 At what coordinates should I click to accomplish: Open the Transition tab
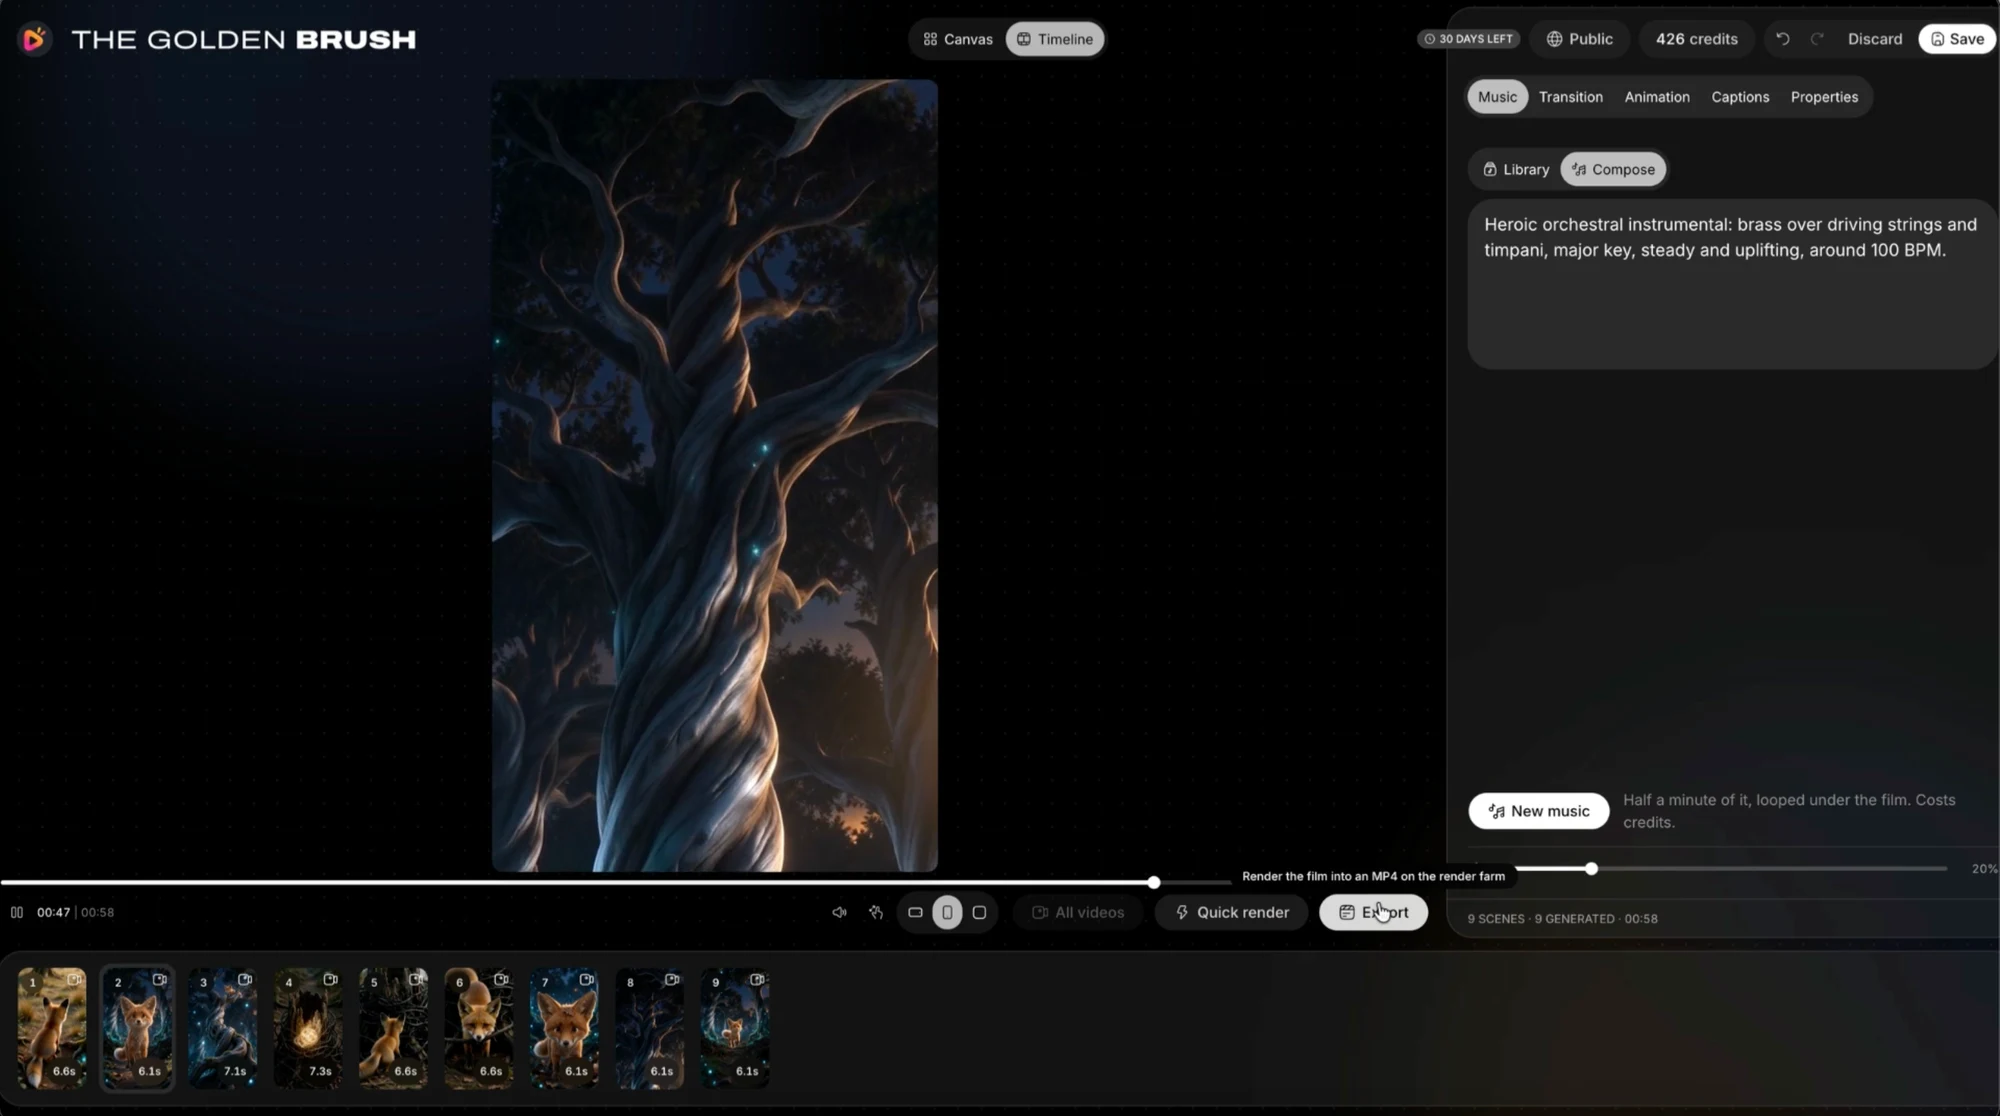[x=1570, y=97]
